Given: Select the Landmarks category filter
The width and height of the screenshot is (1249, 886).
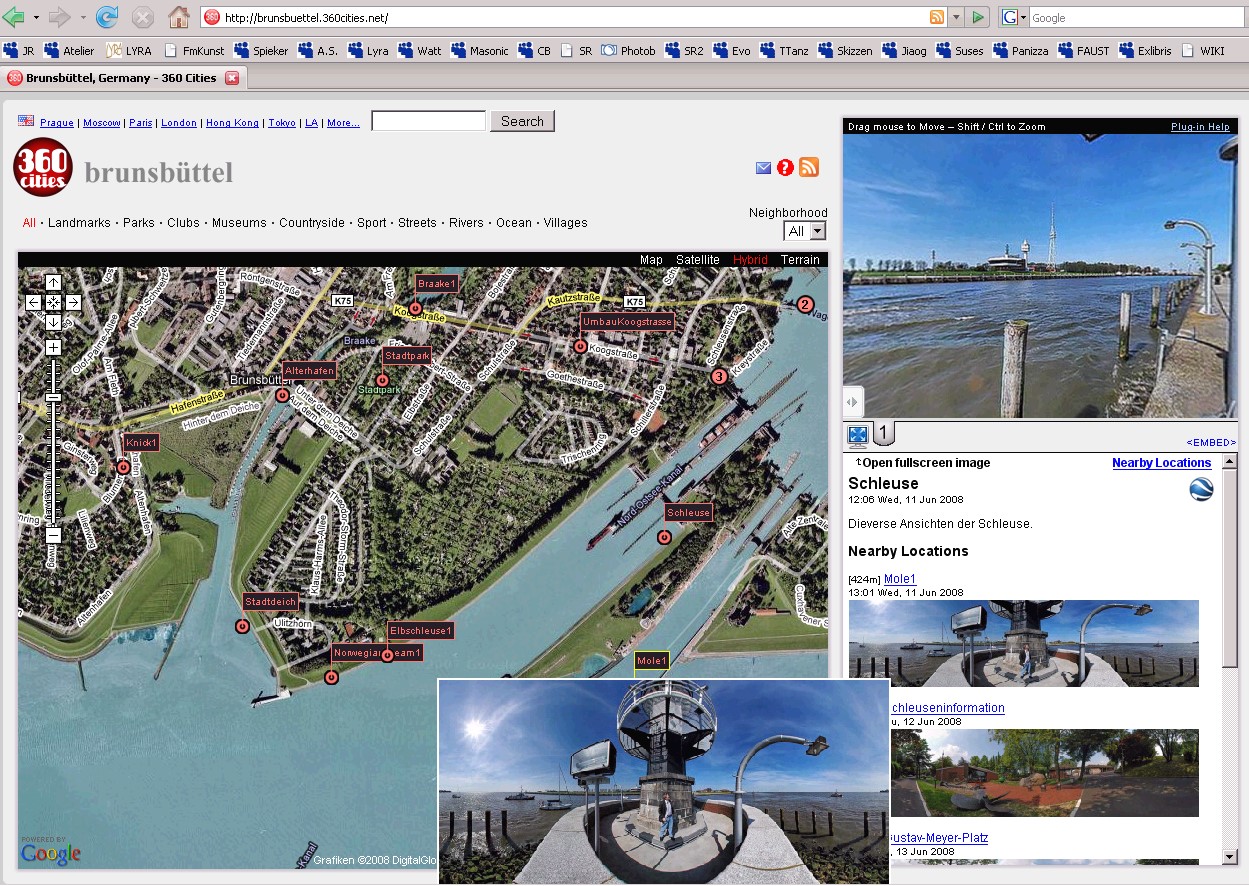Looking at the screenshot, I should [79, 223].
